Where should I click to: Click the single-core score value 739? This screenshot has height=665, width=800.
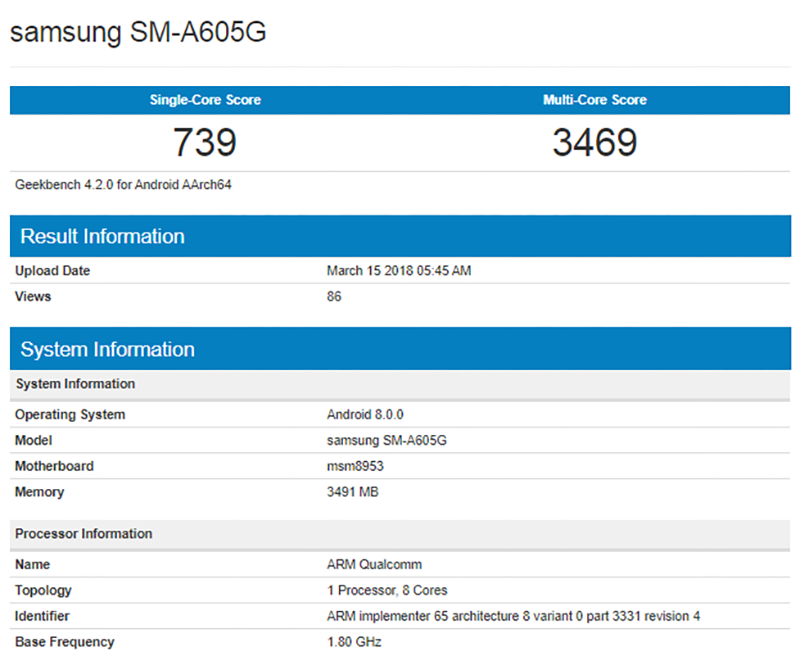pyautogui.click(x=205, y=142)
